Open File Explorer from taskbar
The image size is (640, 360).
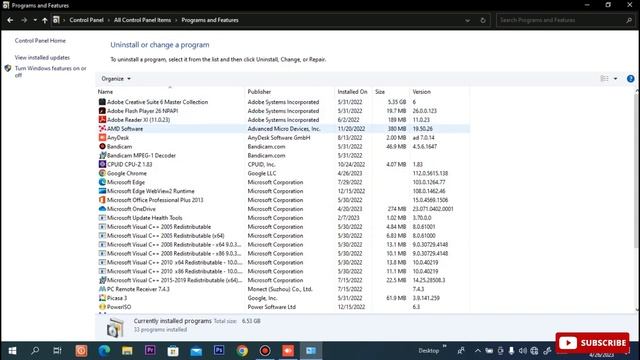(x=127, y=351)
